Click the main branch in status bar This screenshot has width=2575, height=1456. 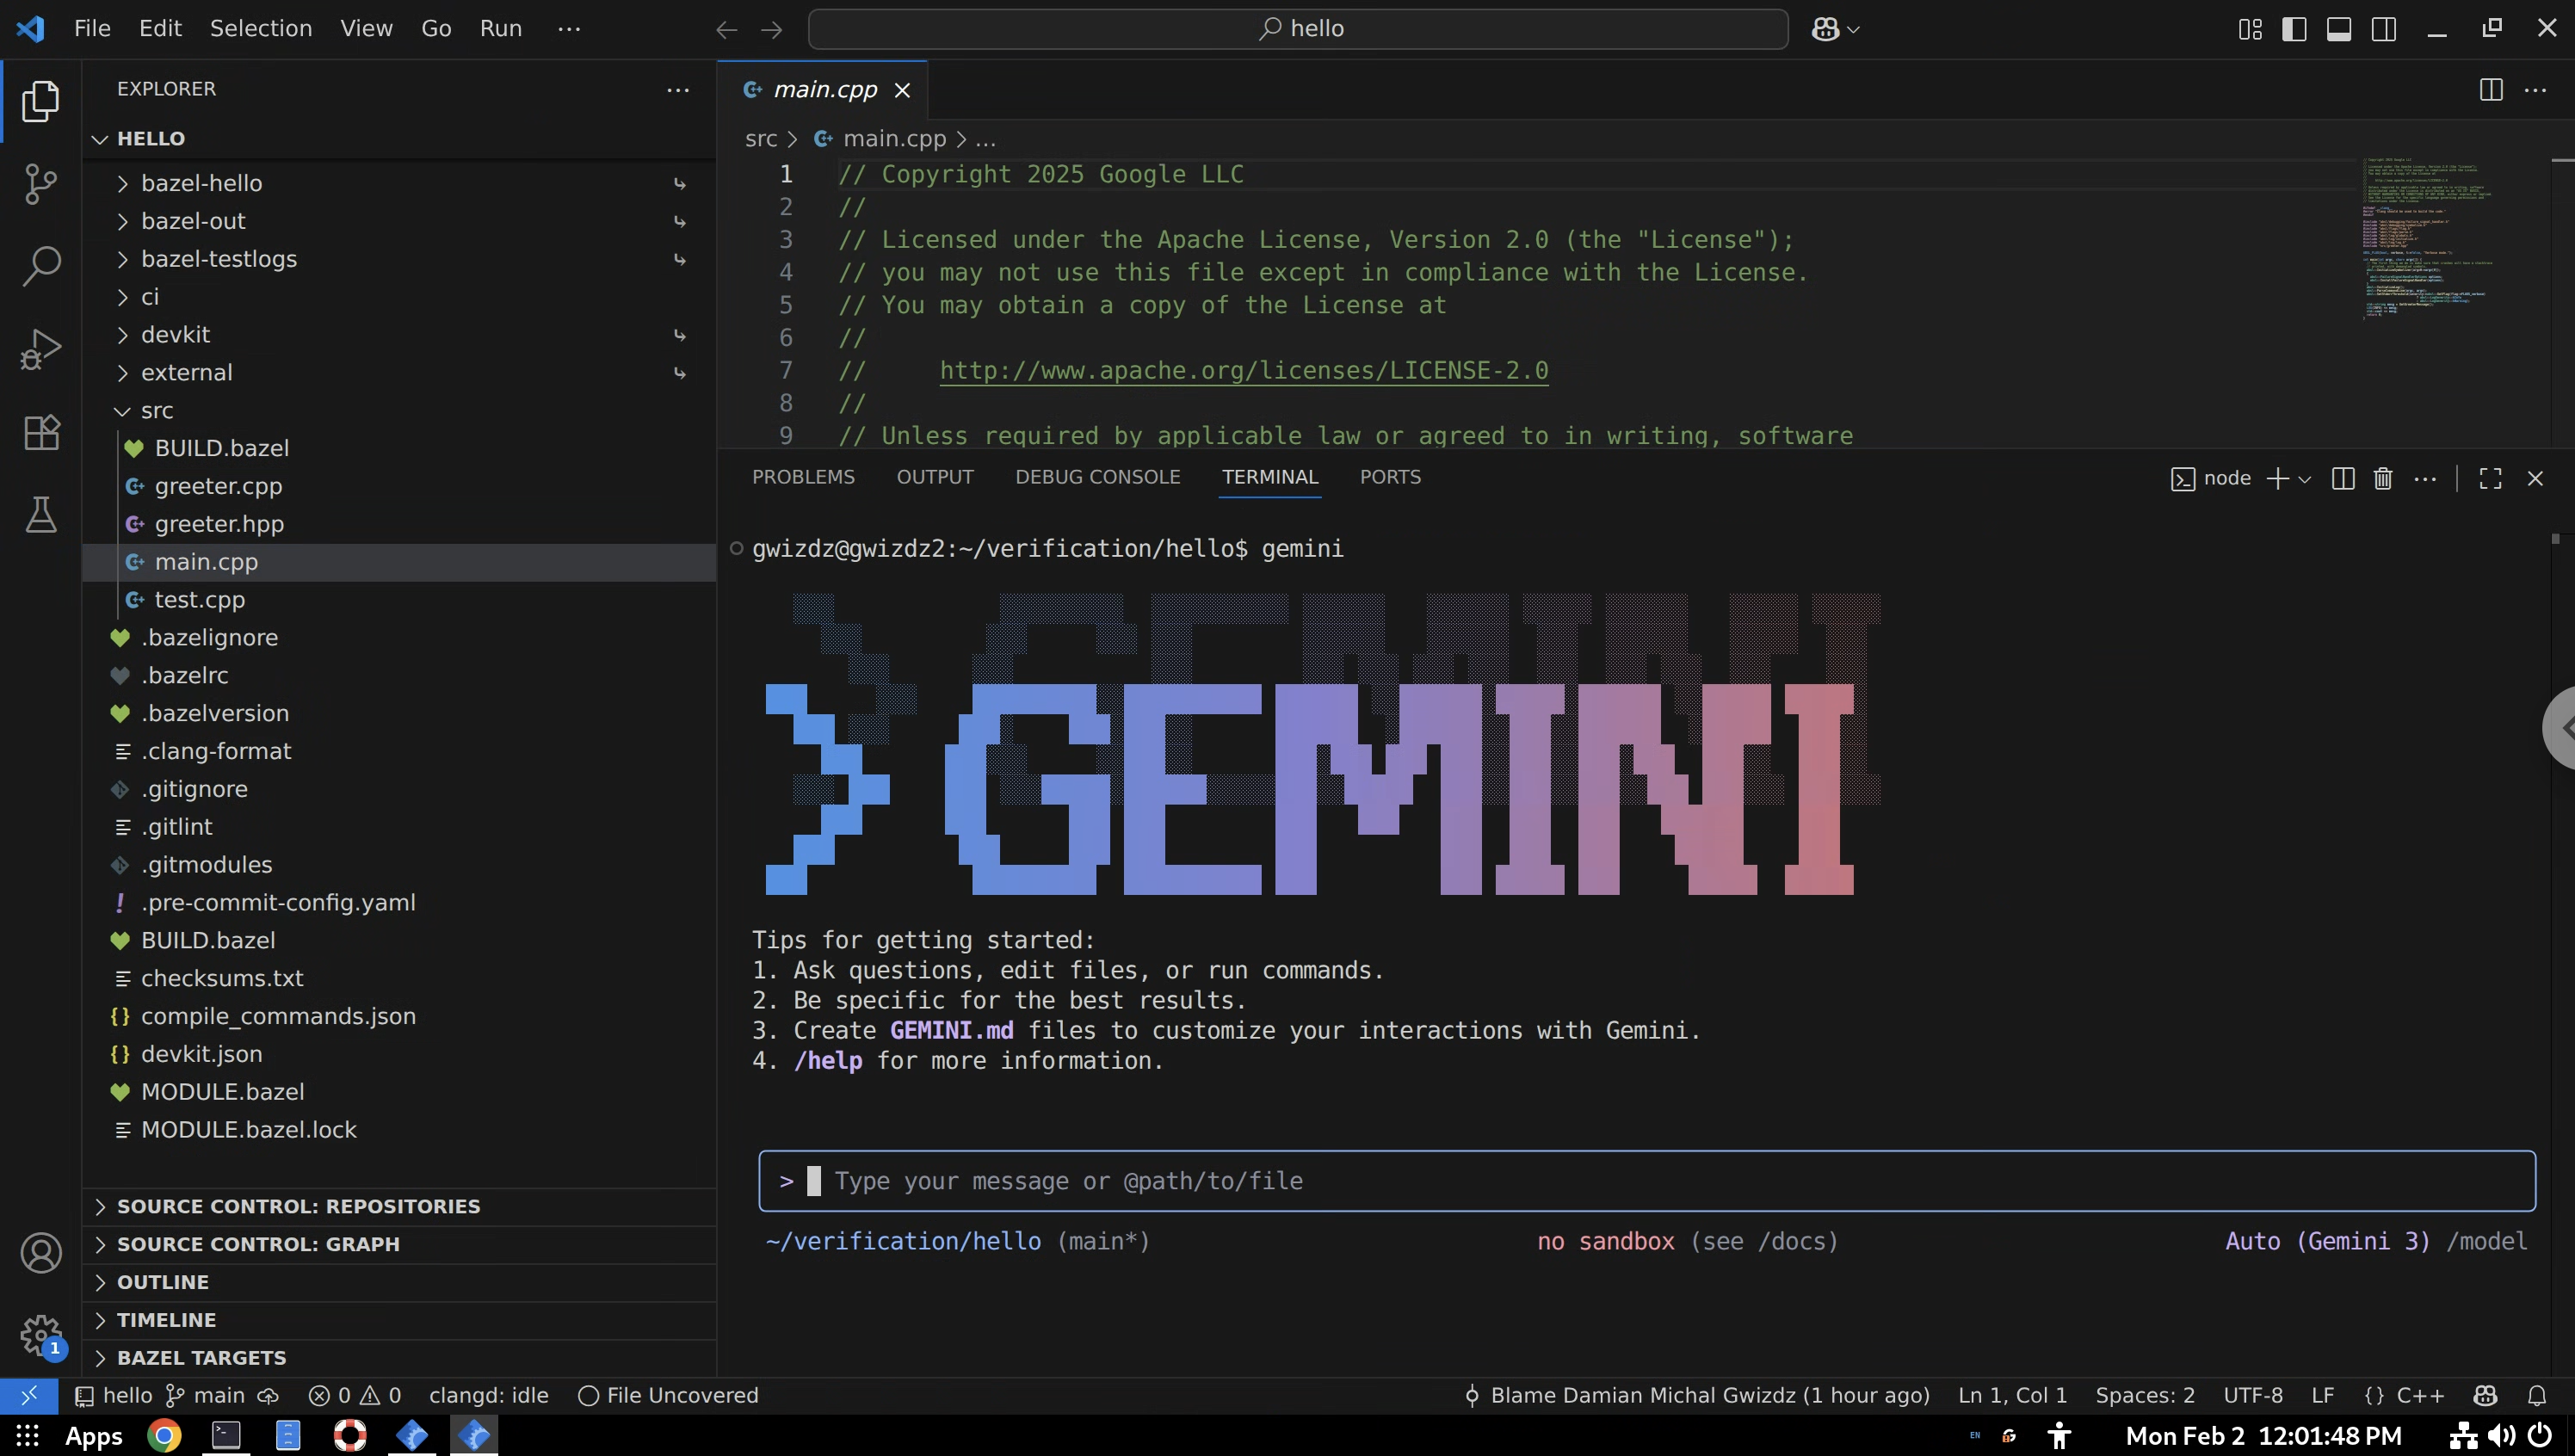point(206,1395)
